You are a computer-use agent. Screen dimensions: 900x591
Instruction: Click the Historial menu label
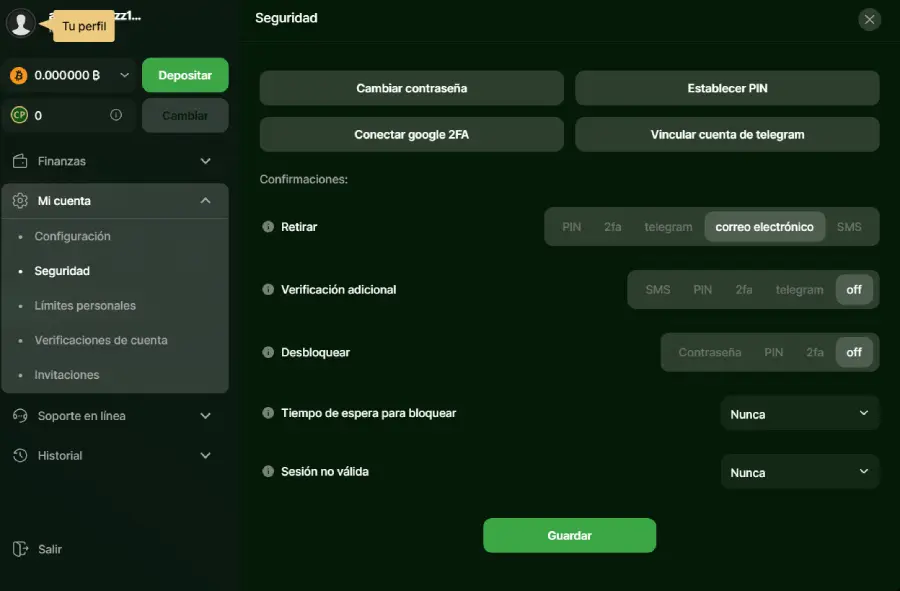click(x=60, y=456)
